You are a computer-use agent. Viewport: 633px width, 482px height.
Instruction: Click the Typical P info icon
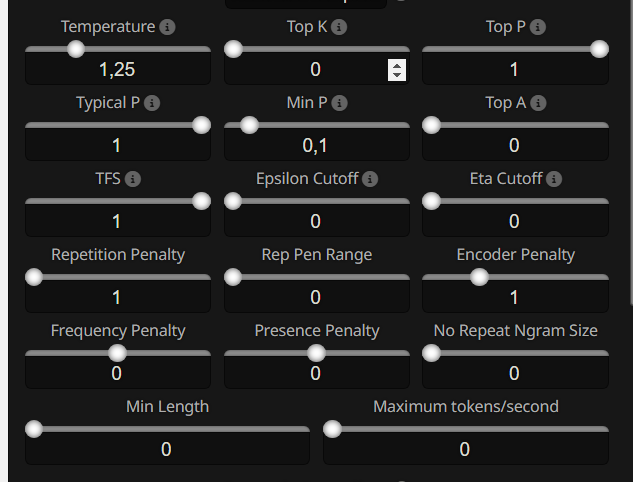[153, 103]
